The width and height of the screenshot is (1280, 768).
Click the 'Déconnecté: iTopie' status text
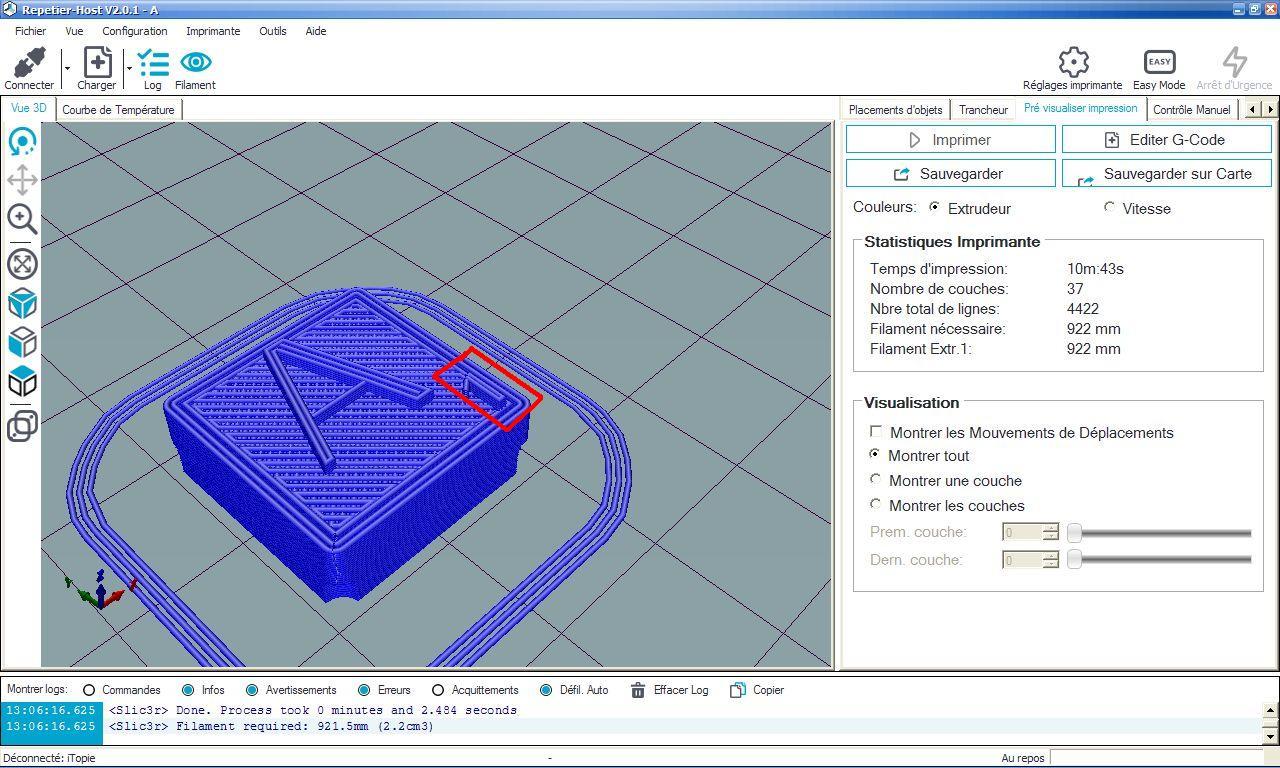(48, 758)
